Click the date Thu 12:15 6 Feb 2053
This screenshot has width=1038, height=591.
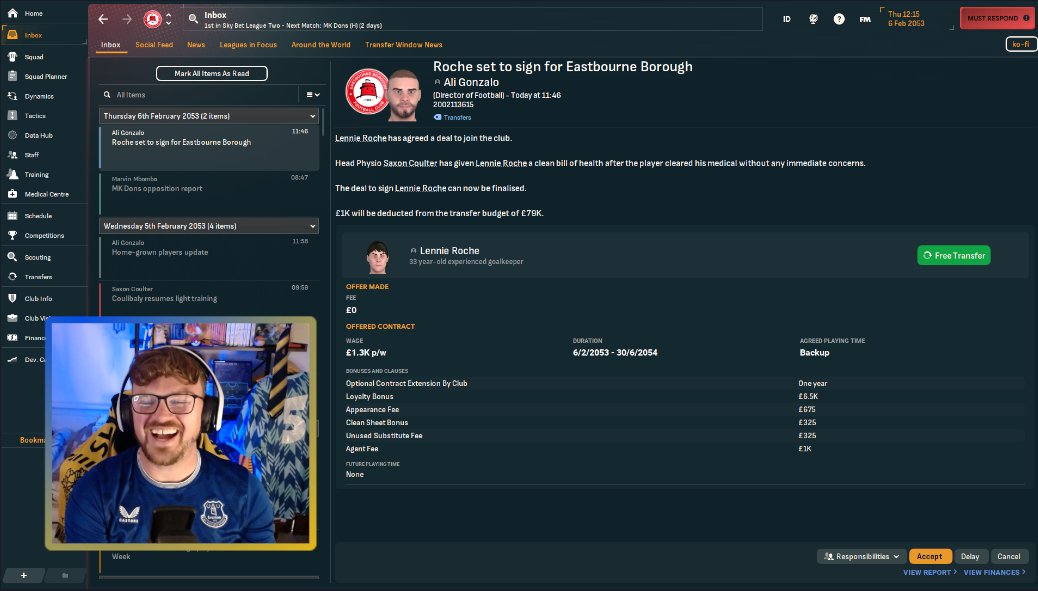click(906, 19)
